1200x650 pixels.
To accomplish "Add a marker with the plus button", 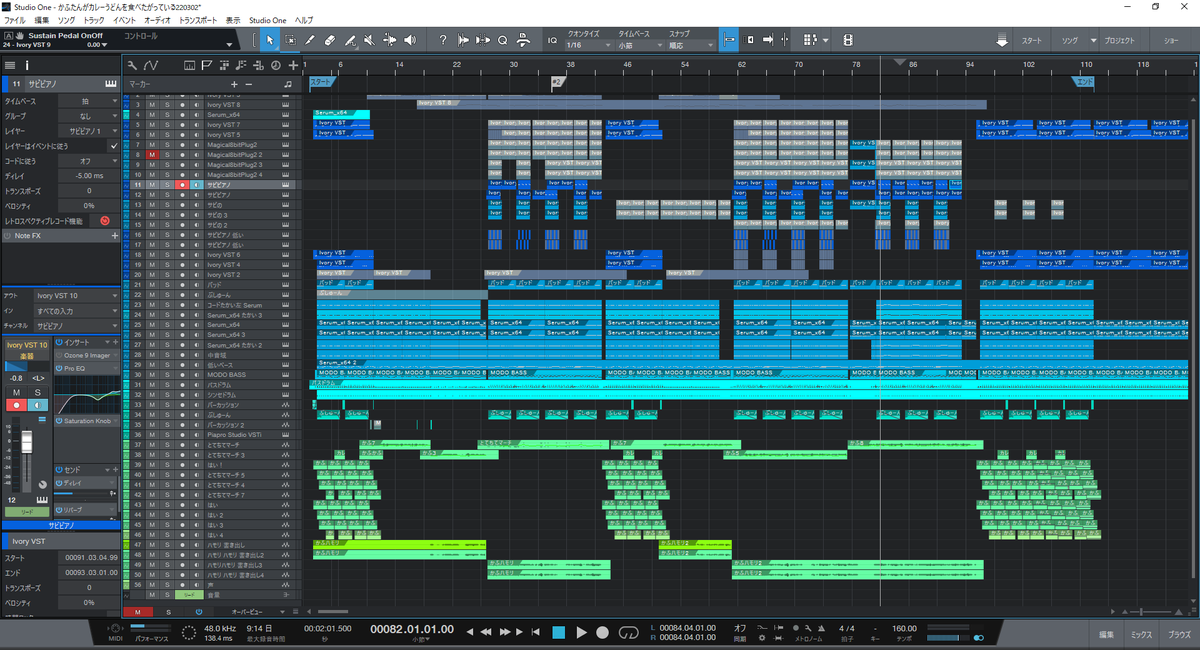I will click(234, 84).
